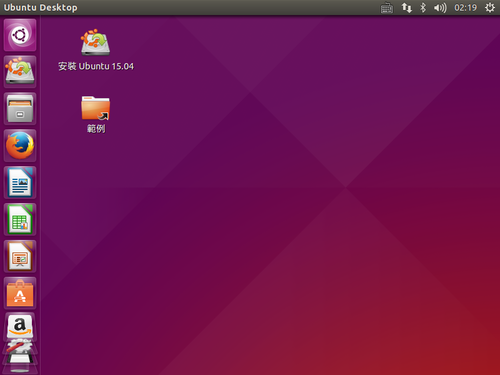Select the 安裝 Ubuntu 15.04 desktop icon
Screen dimensions: 500x375
pos(96,50)
